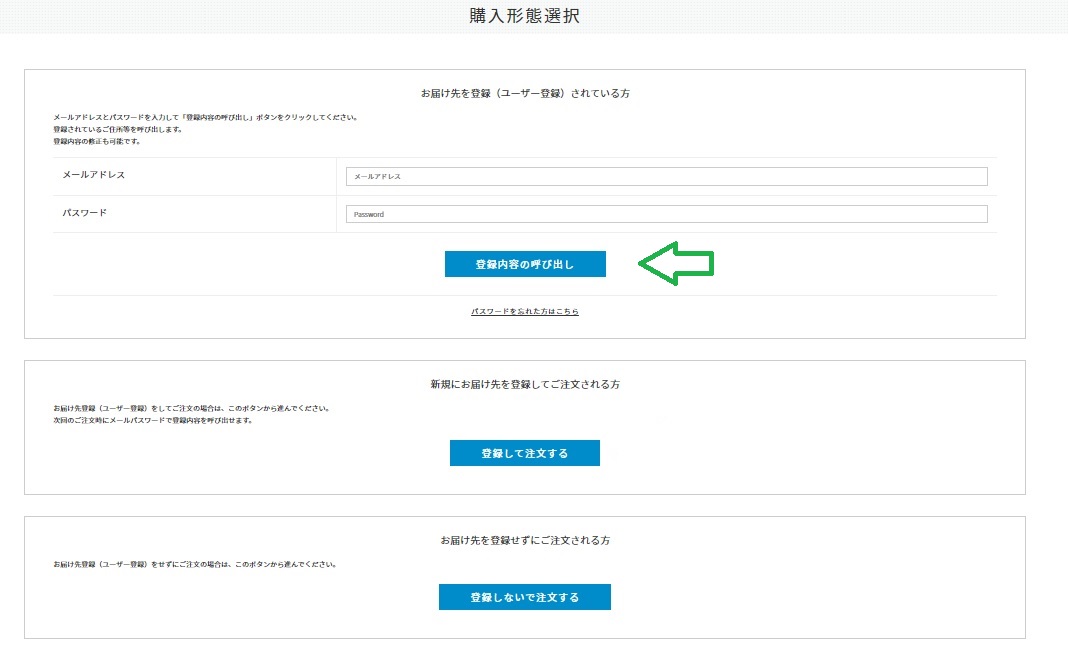Select the 新規にお届け先を登録してご注文される方 heading

pyautogui.click(x=525, y=384)
